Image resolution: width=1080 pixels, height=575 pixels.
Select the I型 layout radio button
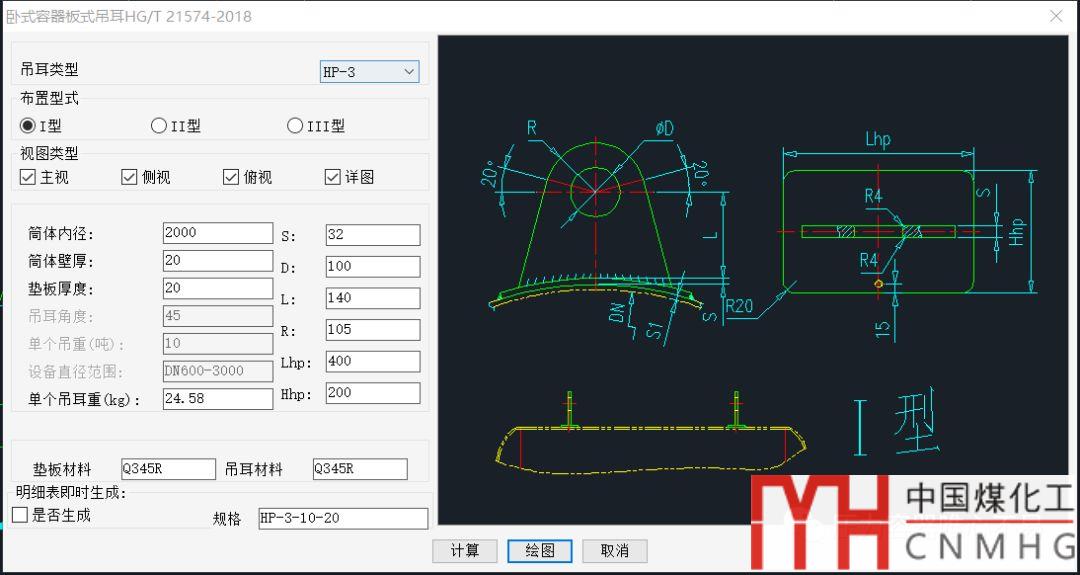point(28,126)
